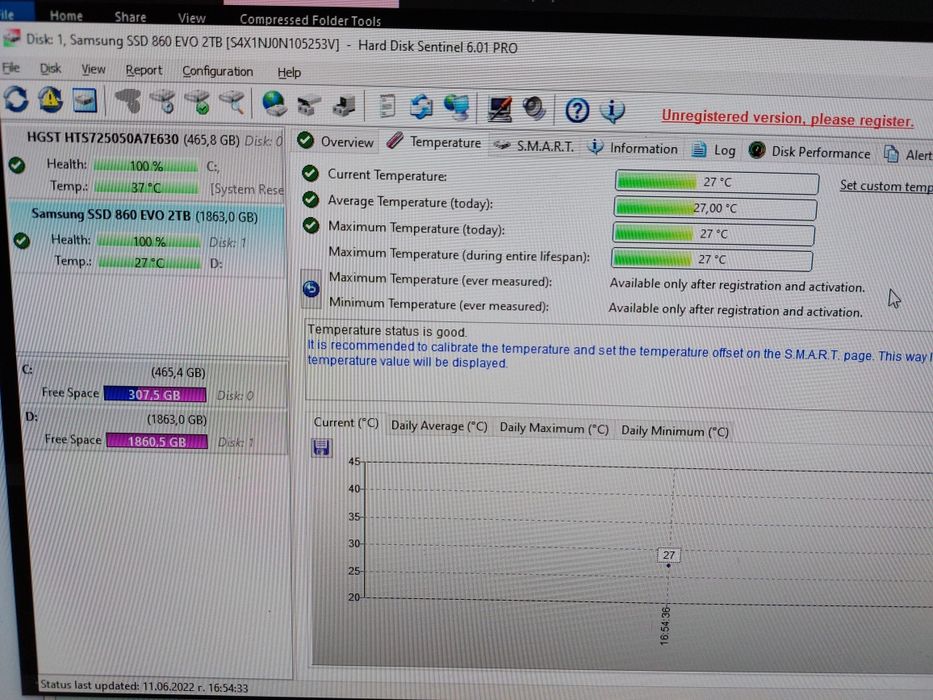Open the Disk menu
Viewport: 933px width, 700px height.
tap(51, 68)
